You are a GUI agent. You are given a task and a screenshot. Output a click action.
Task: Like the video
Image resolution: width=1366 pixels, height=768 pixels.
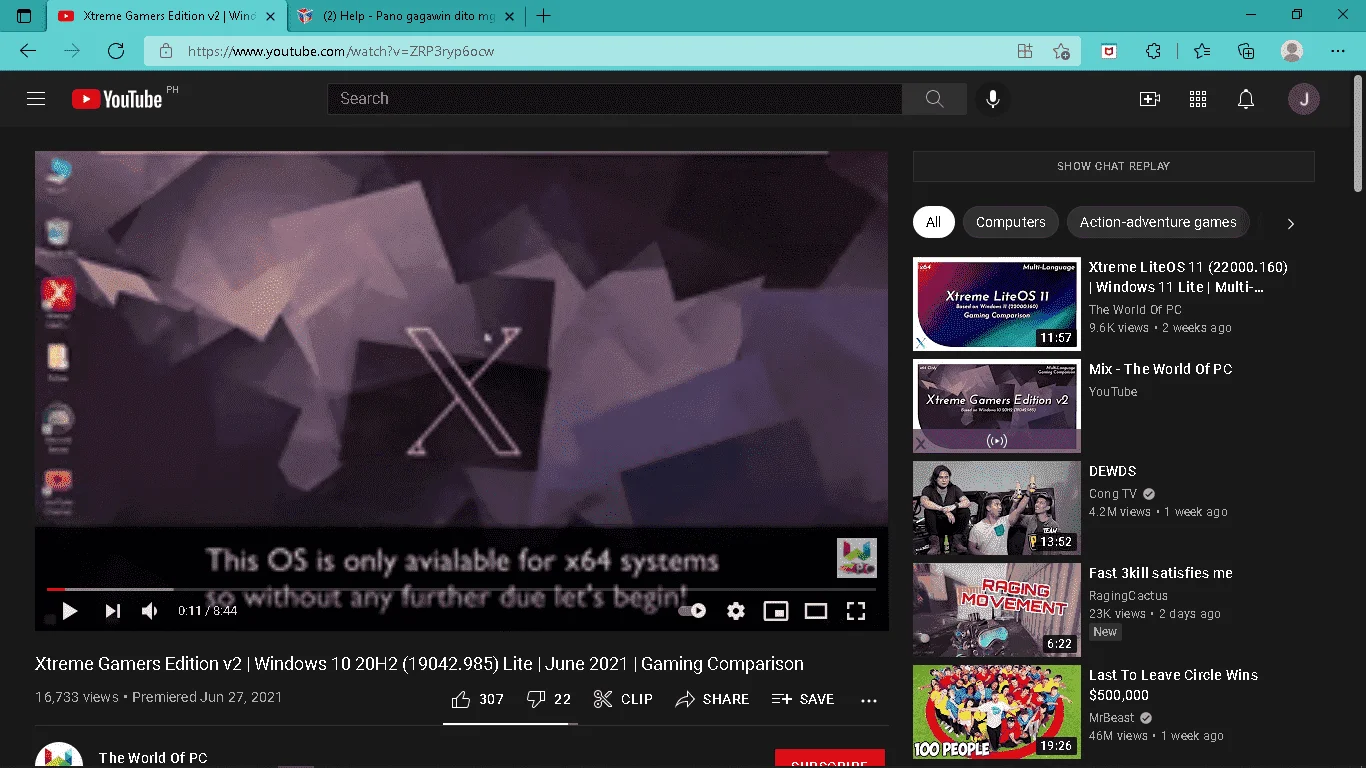(x=477, y=699)
